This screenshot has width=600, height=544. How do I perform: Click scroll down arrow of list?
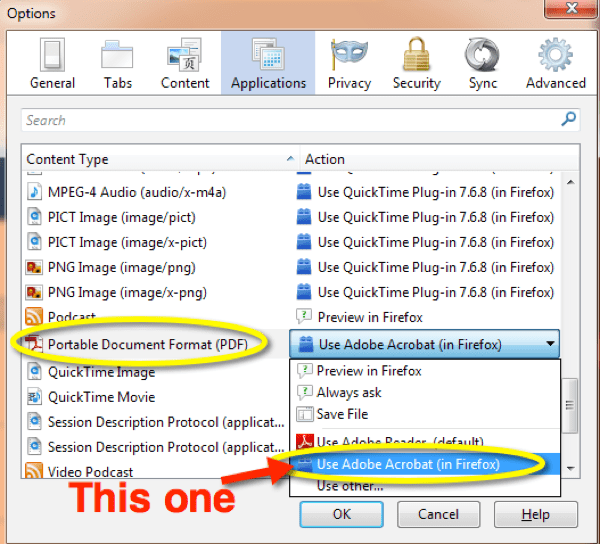point(571,468)
